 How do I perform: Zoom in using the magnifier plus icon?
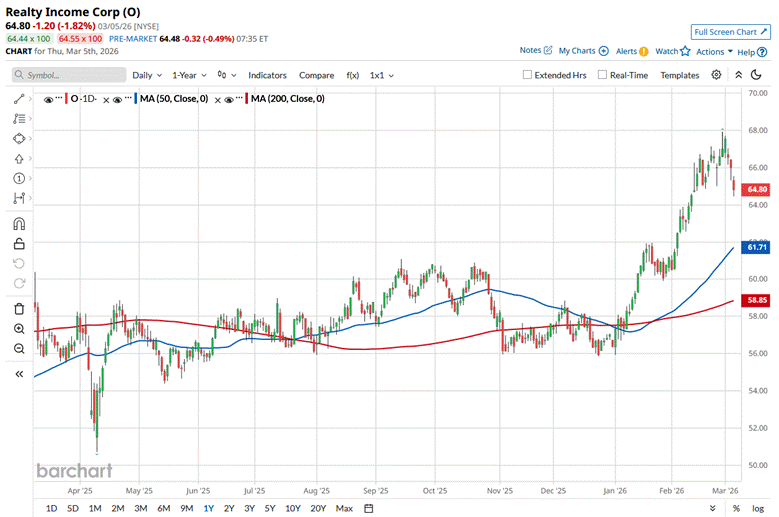(x=19, y=329)
